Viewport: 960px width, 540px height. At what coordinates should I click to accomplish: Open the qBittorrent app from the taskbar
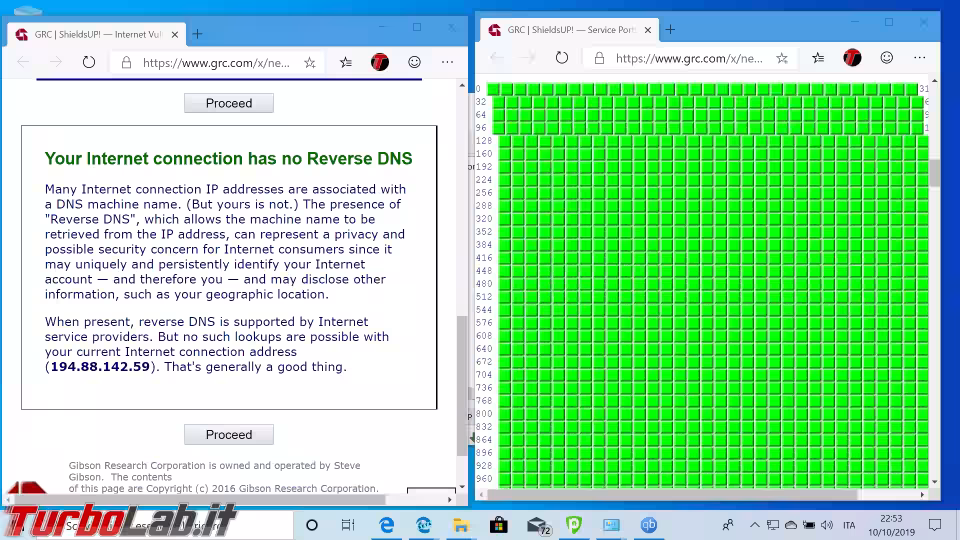[649, 525]
